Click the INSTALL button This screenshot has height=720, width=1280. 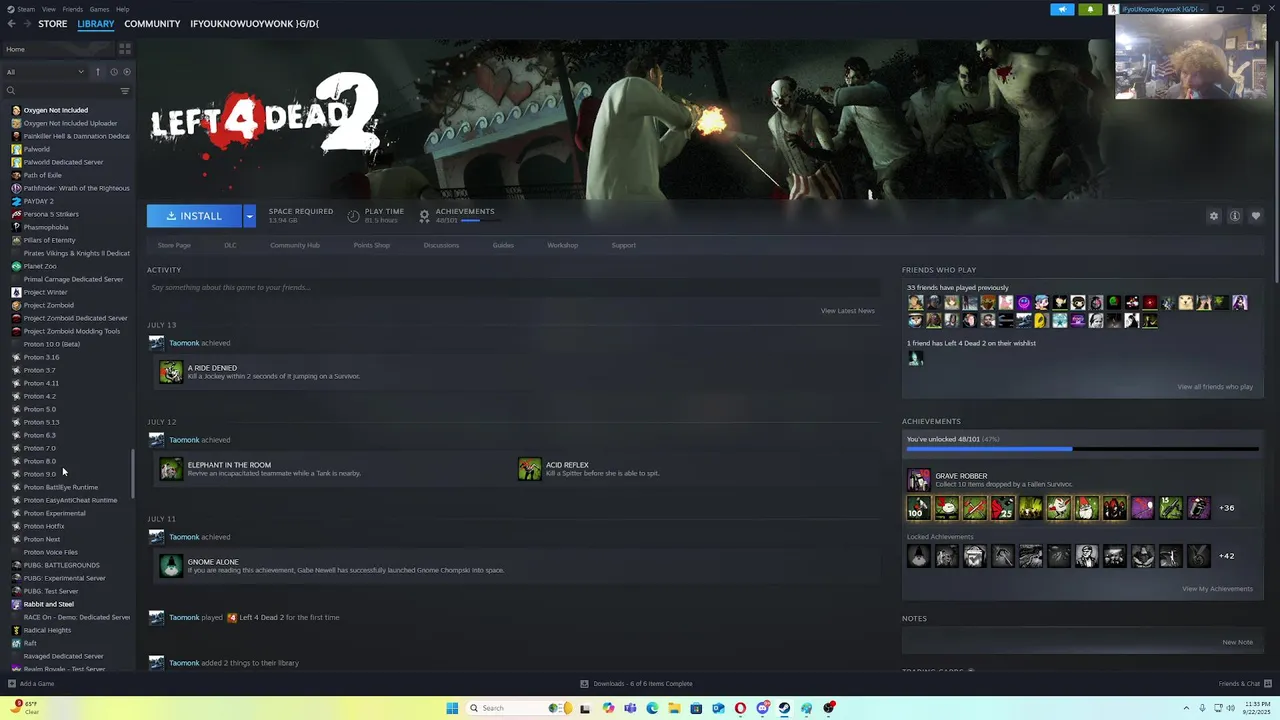pos(194,216)
